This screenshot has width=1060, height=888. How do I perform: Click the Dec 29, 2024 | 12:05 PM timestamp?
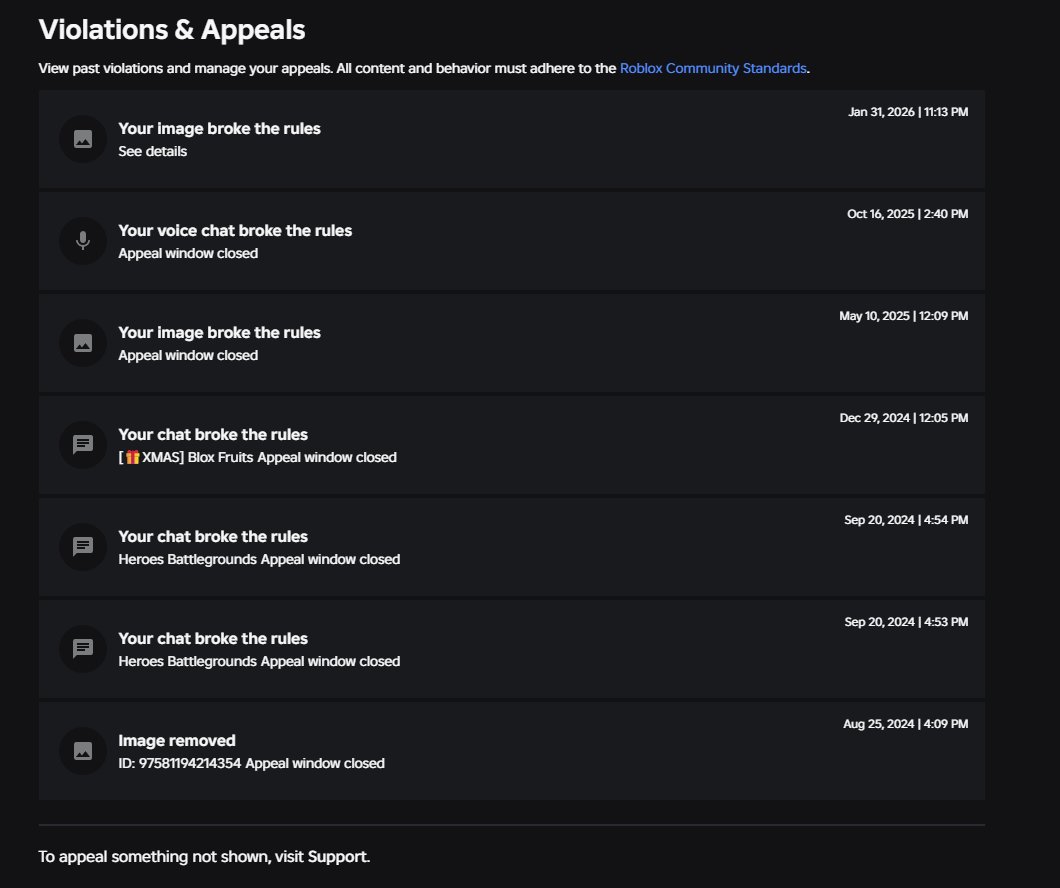click(x=904, y=418)
